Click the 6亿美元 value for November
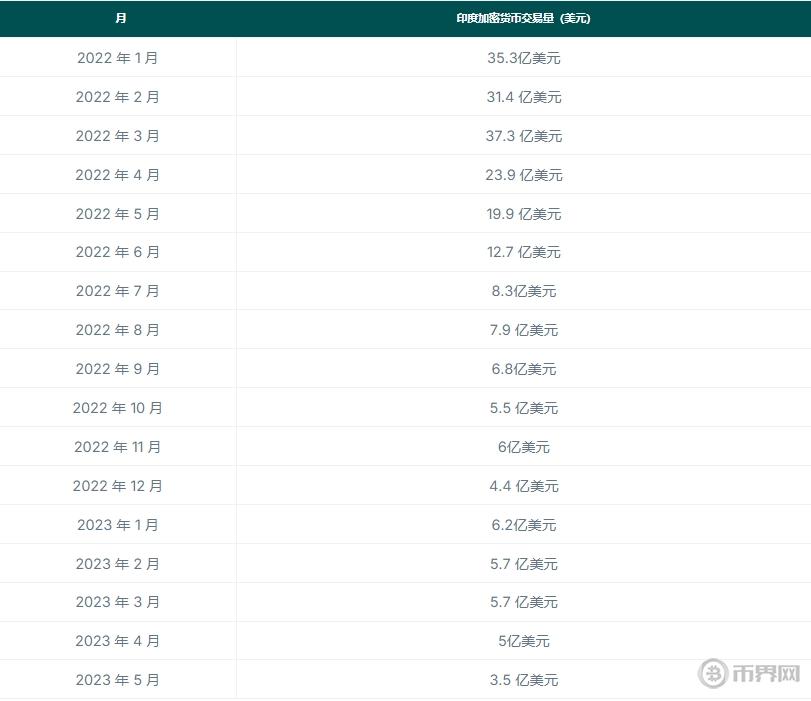The width and height of the screenshot is (811, 701). (524, 447)
